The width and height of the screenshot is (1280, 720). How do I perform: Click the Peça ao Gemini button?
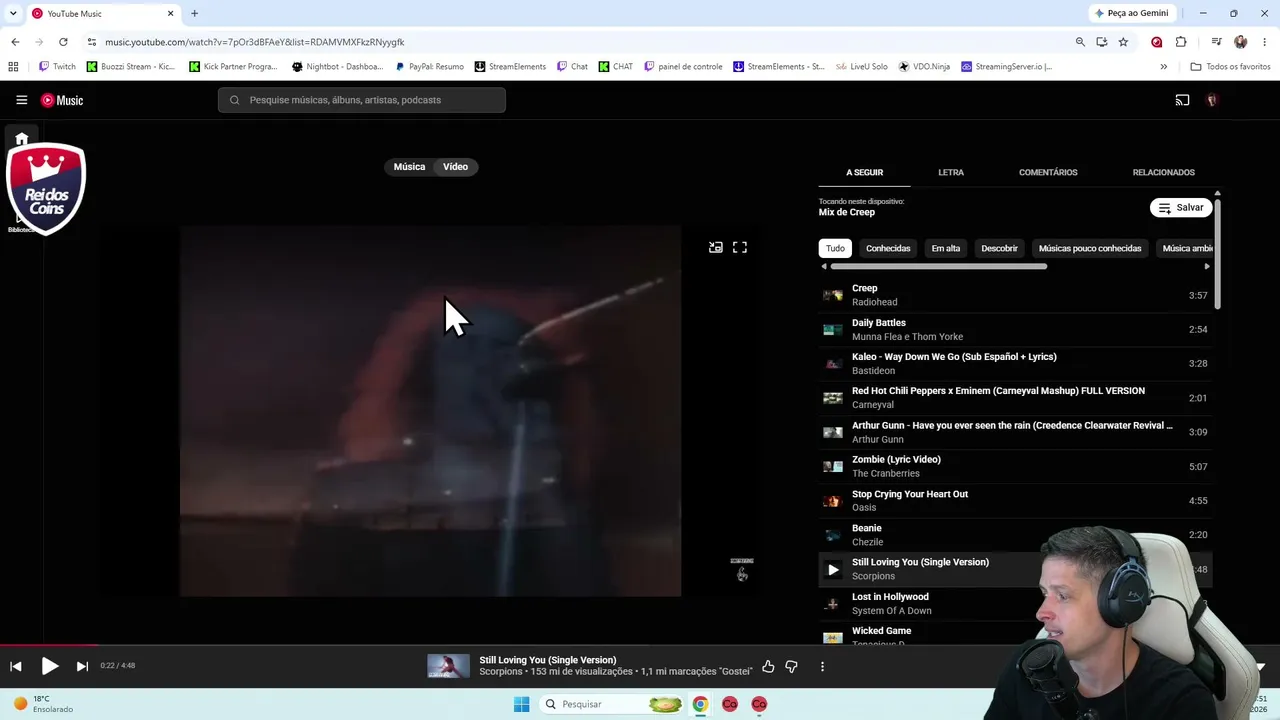(x=1132, y=13)
